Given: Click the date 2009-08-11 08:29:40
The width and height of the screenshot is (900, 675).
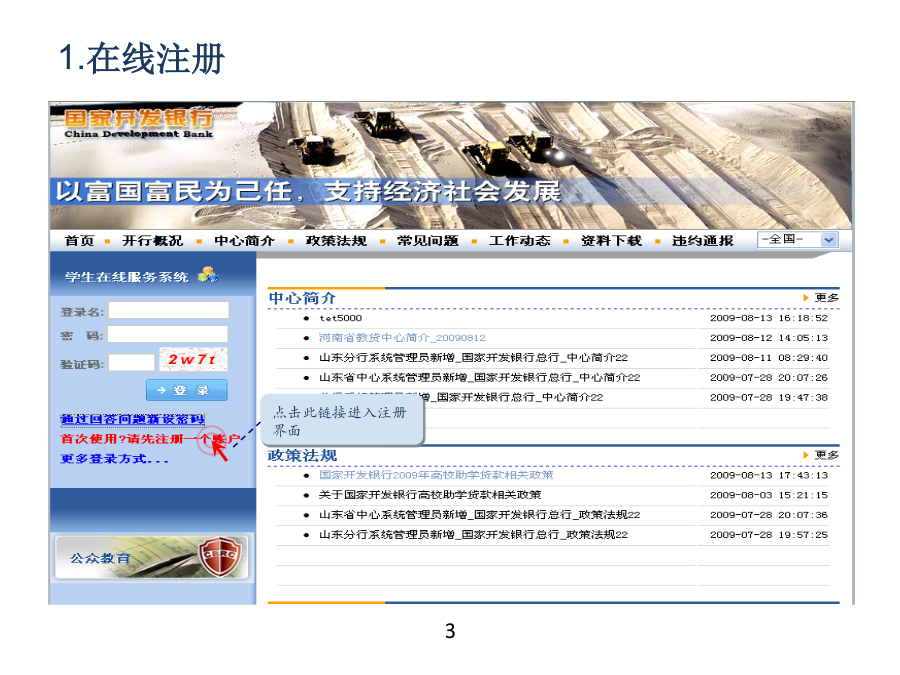Looking at the screenshot, I should point(769,358).
